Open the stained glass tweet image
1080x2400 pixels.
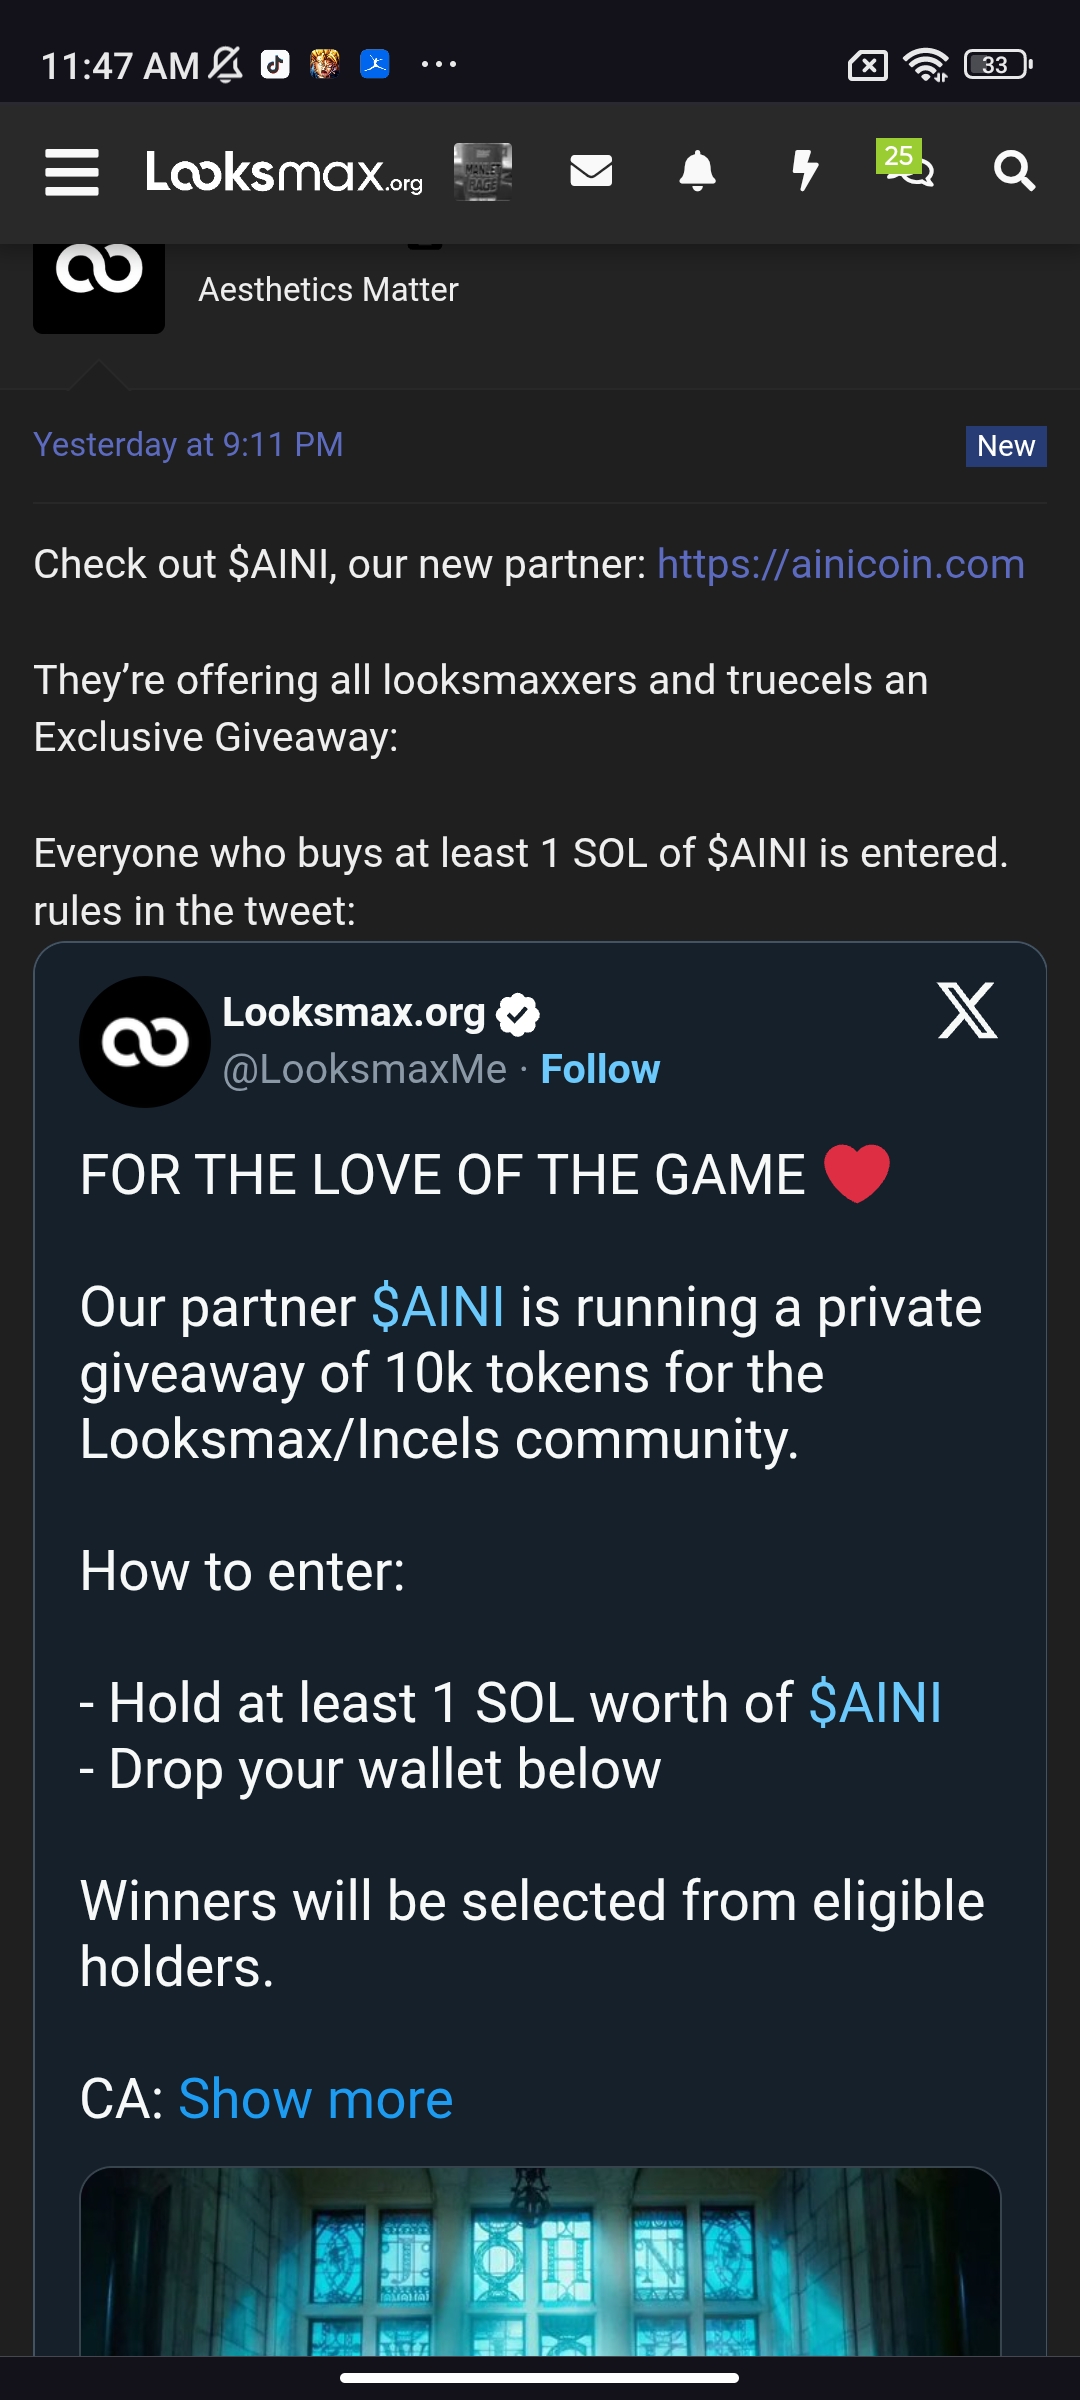click(x=540, y=2260)
